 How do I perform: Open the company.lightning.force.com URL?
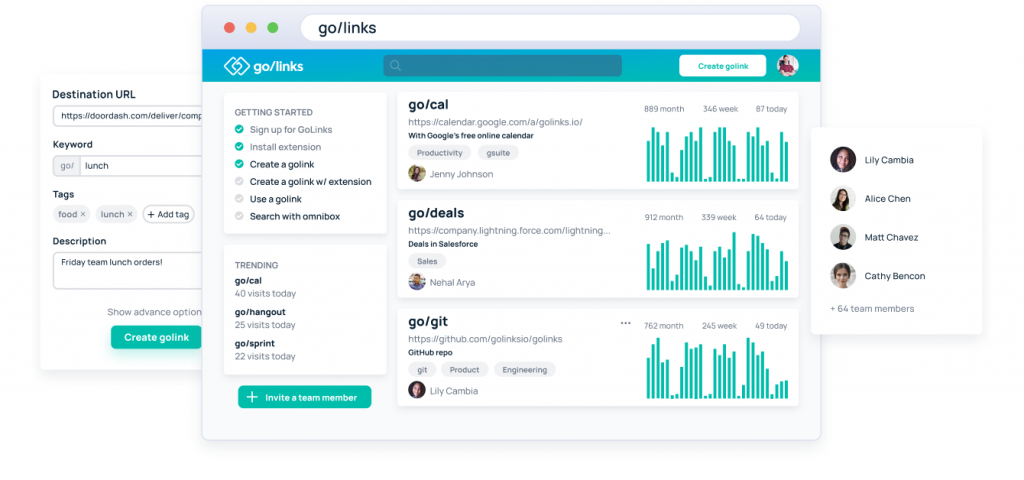pyautogui.click(x=509, y=231)
